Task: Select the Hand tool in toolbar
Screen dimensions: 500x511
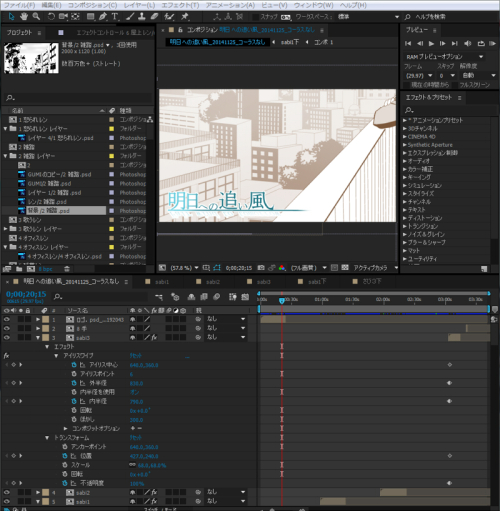Action: 24,16
